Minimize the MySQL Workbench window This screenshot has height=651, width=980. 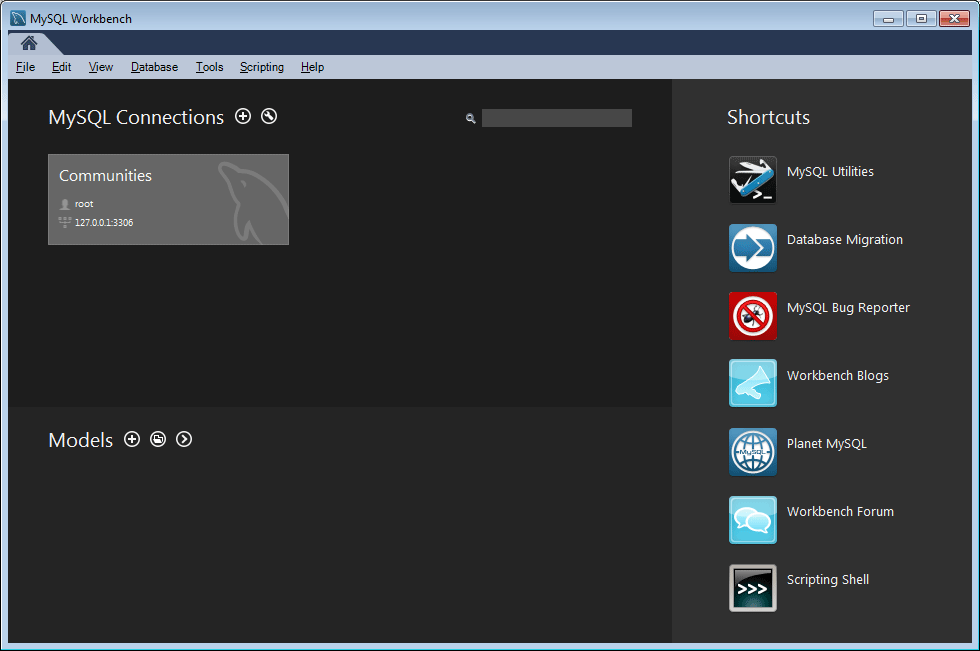tap(888, 19)
